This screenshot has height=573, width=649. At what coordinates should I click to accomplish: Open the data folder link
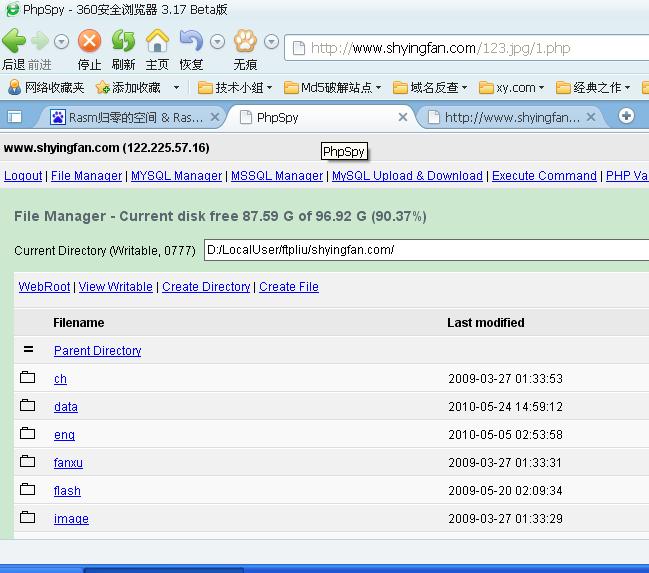pos(66,407)
